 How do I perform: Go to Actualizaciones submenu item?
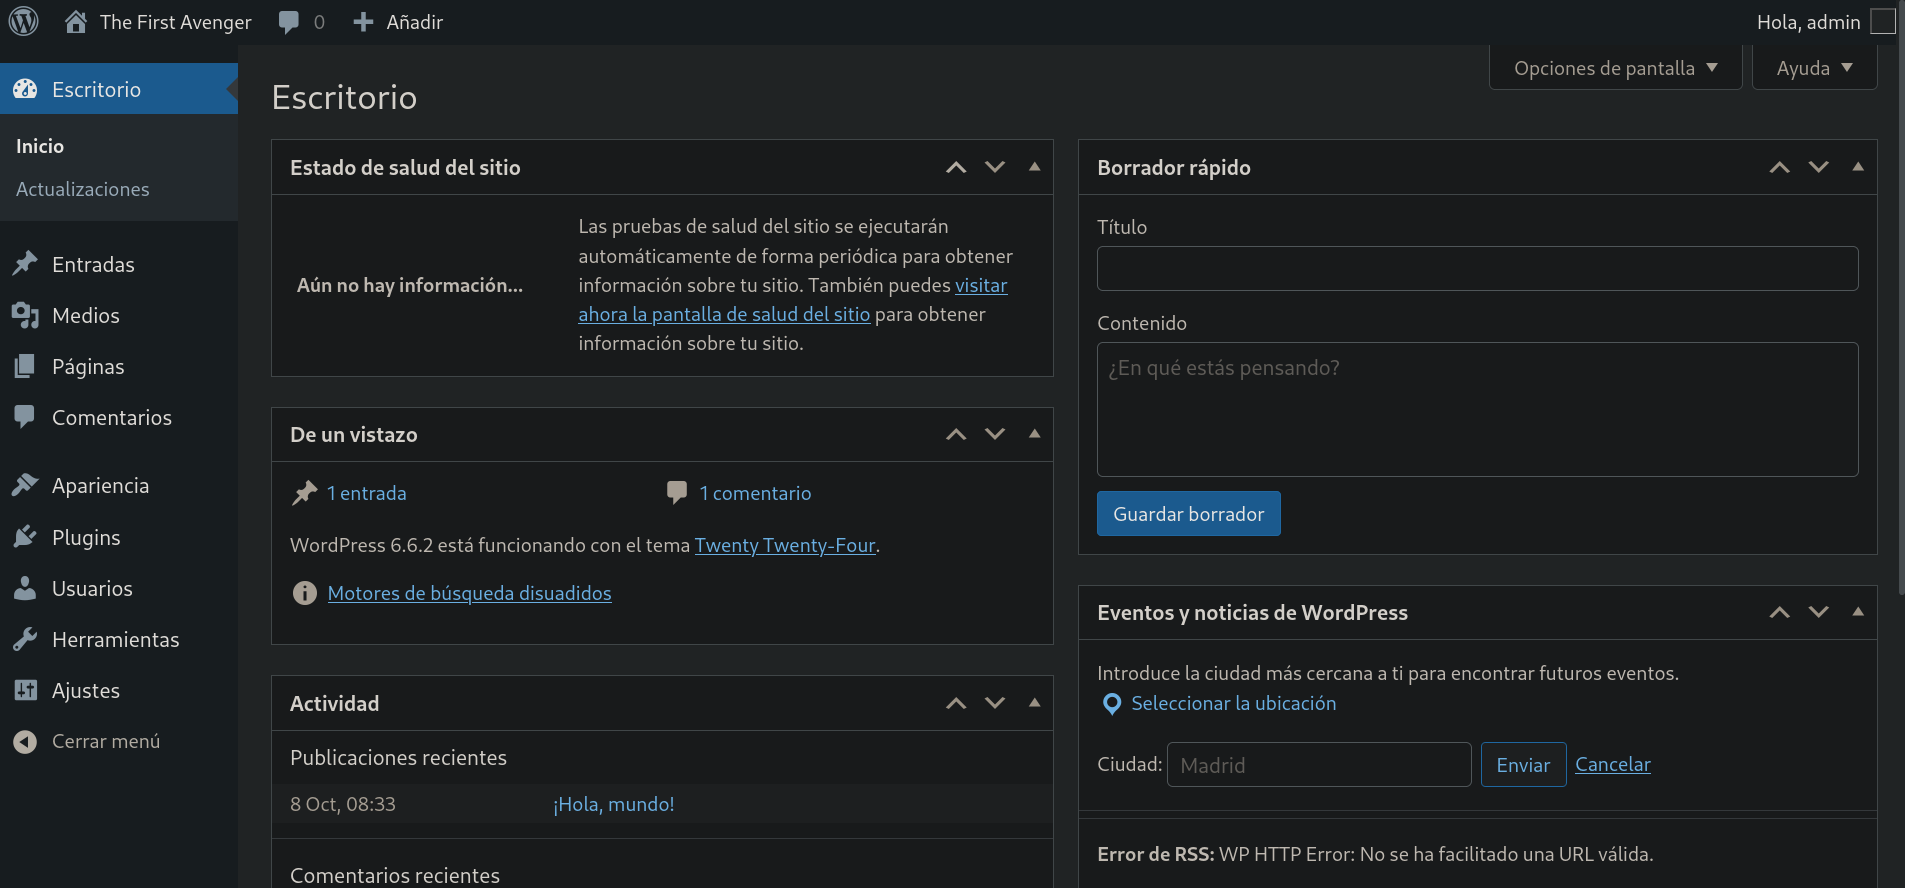pos(83,189)
